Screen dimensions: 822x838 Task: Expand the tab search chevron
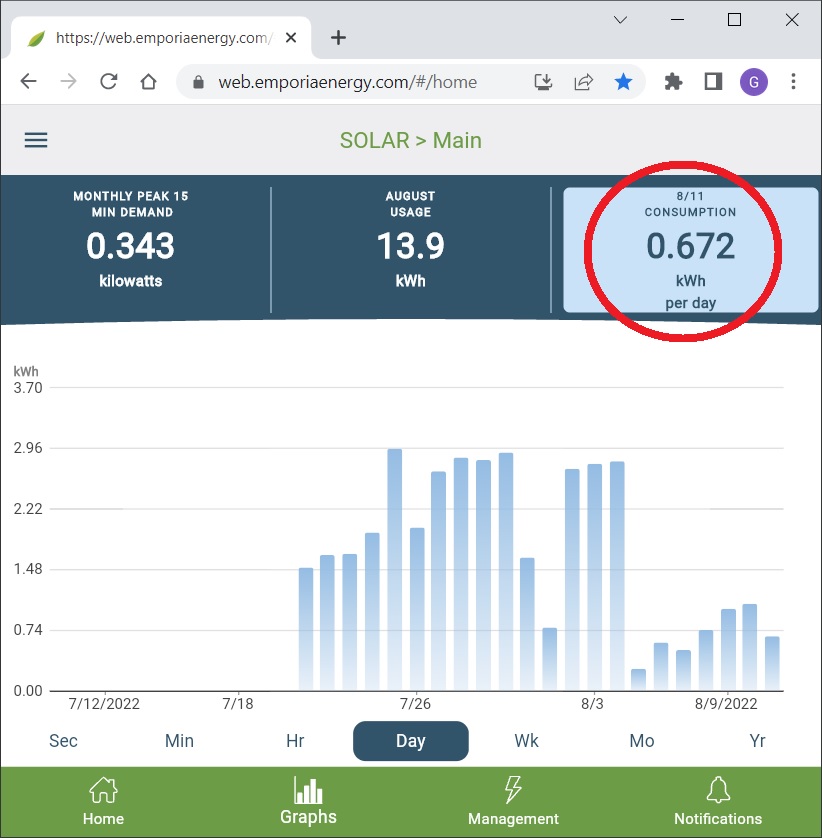click(620, 20)
